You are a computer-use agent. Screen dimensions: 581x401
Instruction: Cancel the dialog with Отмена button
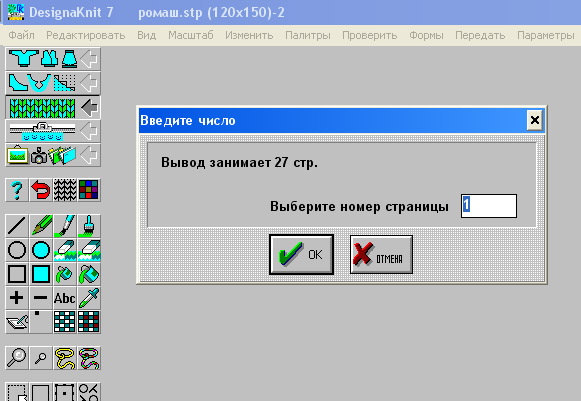(x=381, y=255)
